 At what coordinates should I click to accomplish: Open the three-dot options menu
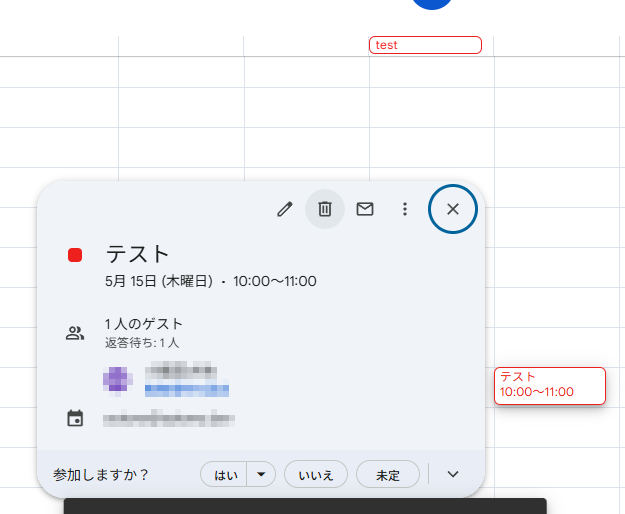click(x=405, y=209)
